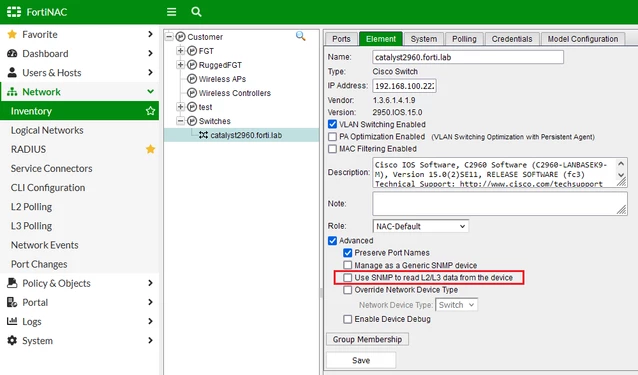Enable Device Debug checkbox
This screenshot has height=375, width=638.
click(x=347, y=319)
